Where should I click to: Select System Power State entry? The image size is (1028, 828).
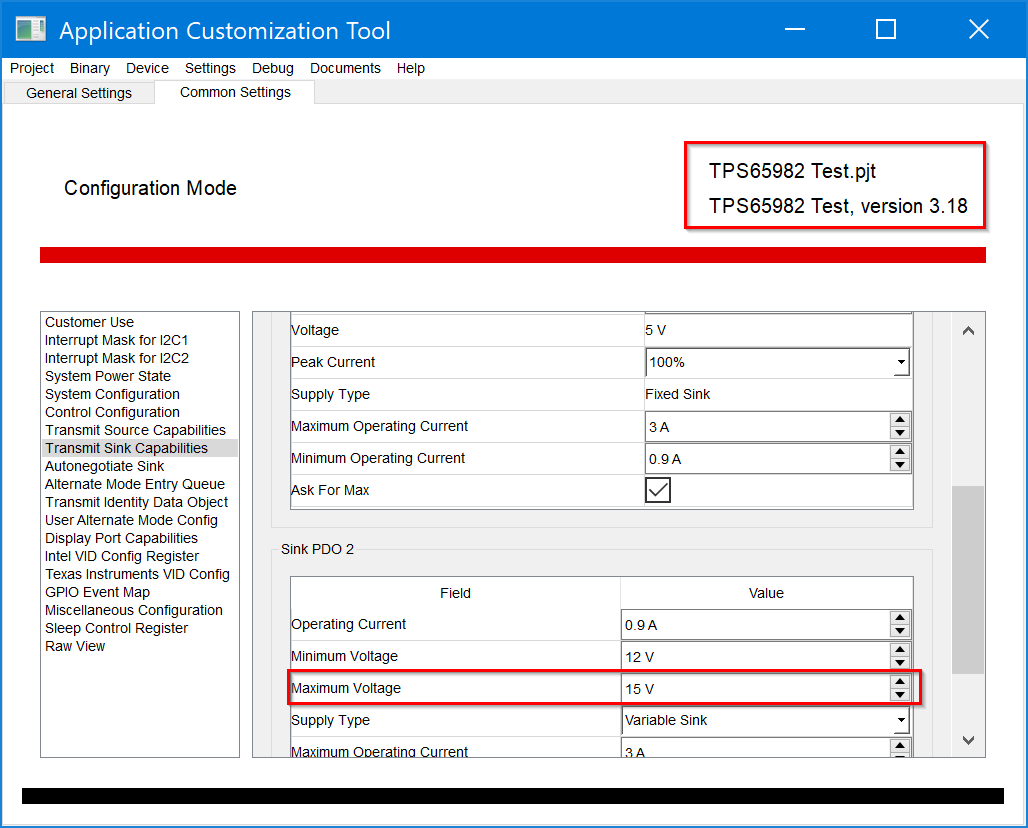pos(108,376)
